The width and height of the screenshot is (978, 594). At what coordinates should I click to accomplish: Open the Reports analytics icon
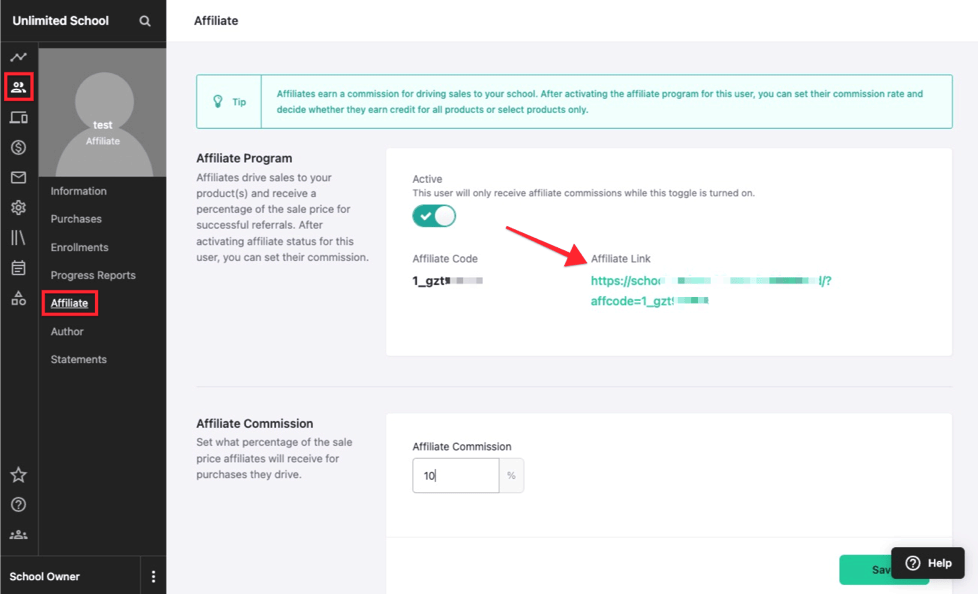18,57
